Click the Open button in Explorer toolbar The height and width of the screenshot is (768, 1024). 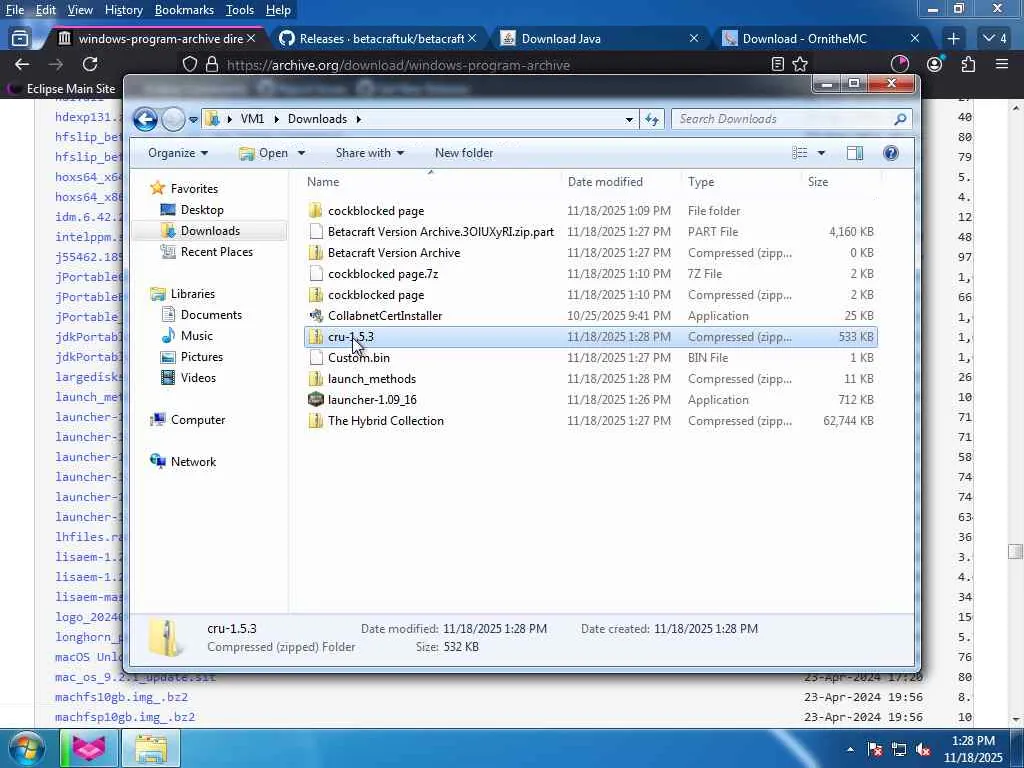[x=264, y=153]
